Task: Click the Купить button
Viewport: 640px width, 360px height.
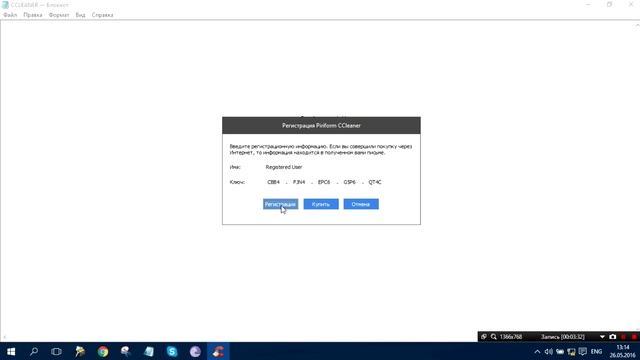Action: pyautogui.click(x=321, y=204)
